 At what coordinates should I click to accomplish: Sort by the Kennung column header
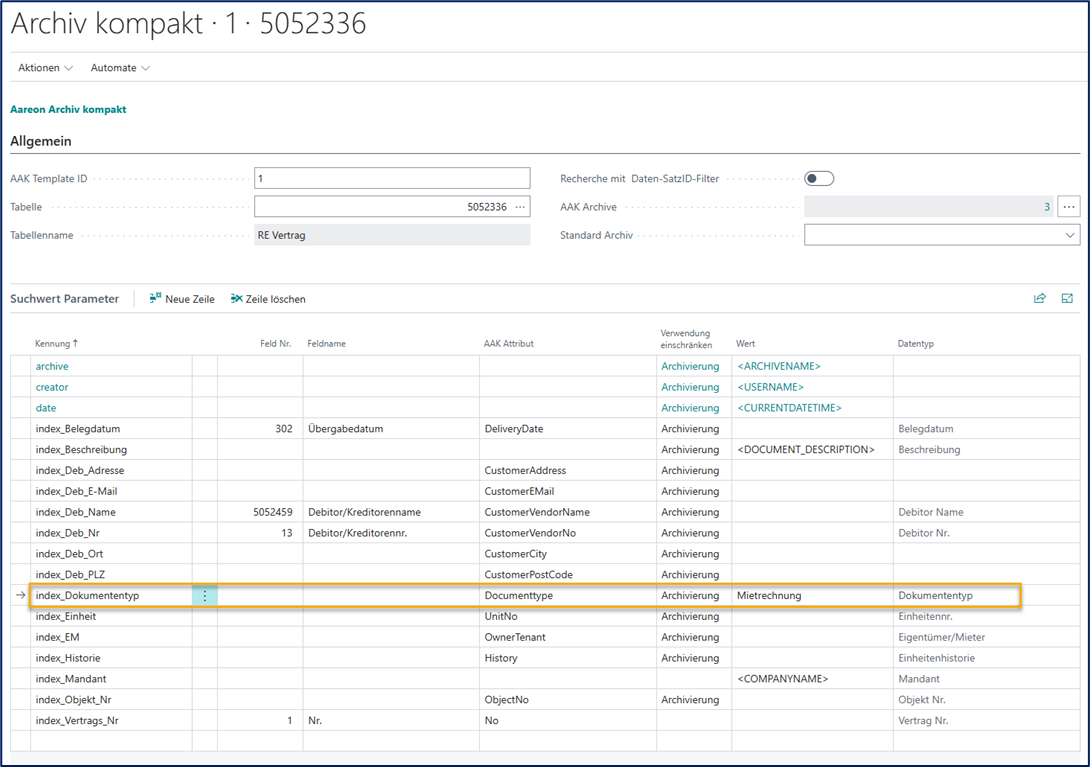(56, 343)
